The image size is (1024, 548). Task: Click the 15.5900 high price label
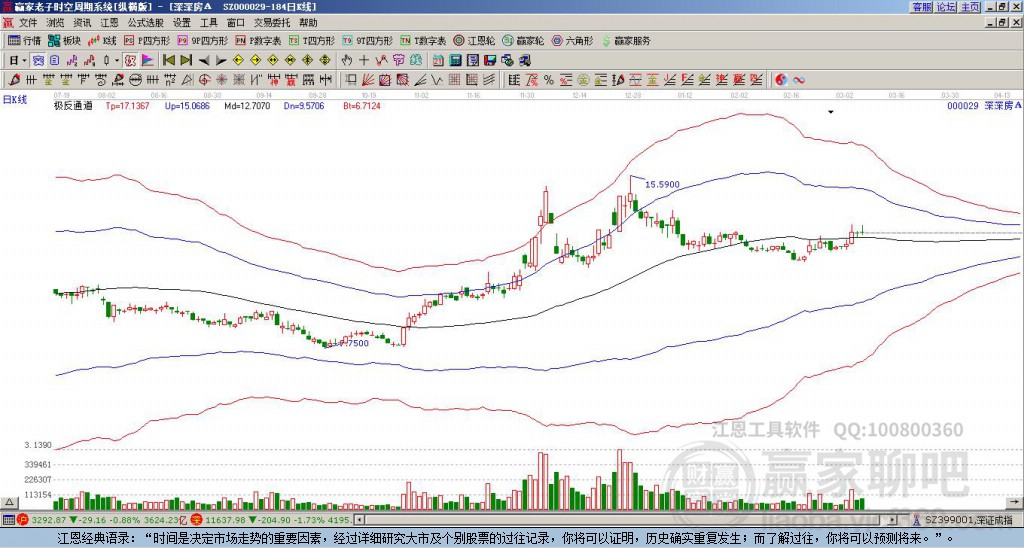(662, 185)
